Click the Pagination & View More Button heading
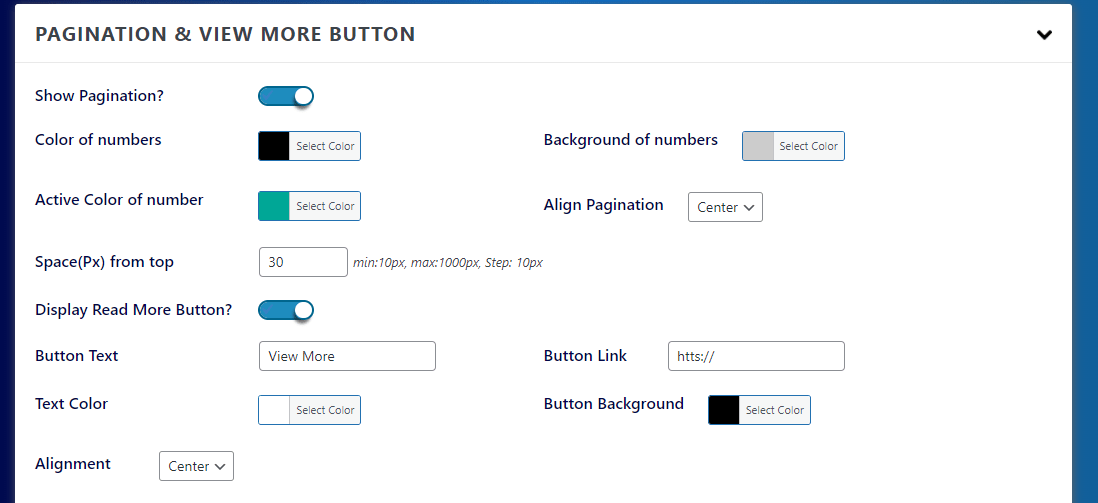Screen dimensions: 1098x503 click(225, 34)
